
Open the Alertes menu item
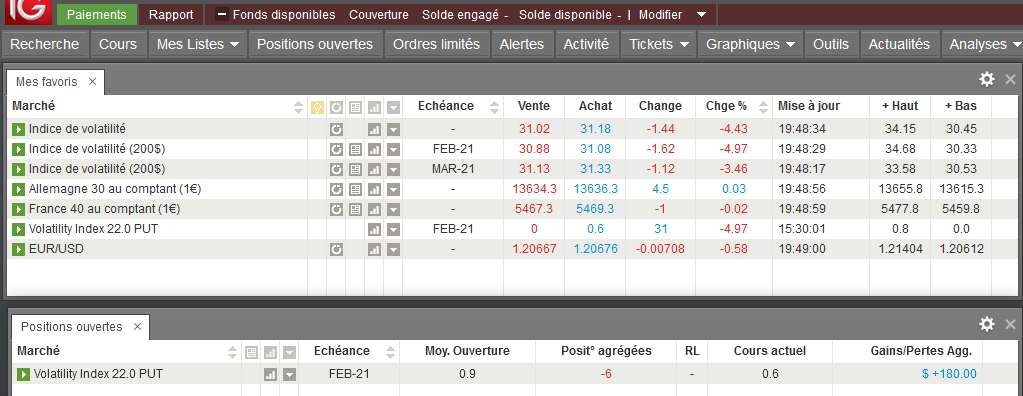pos(521,44)
